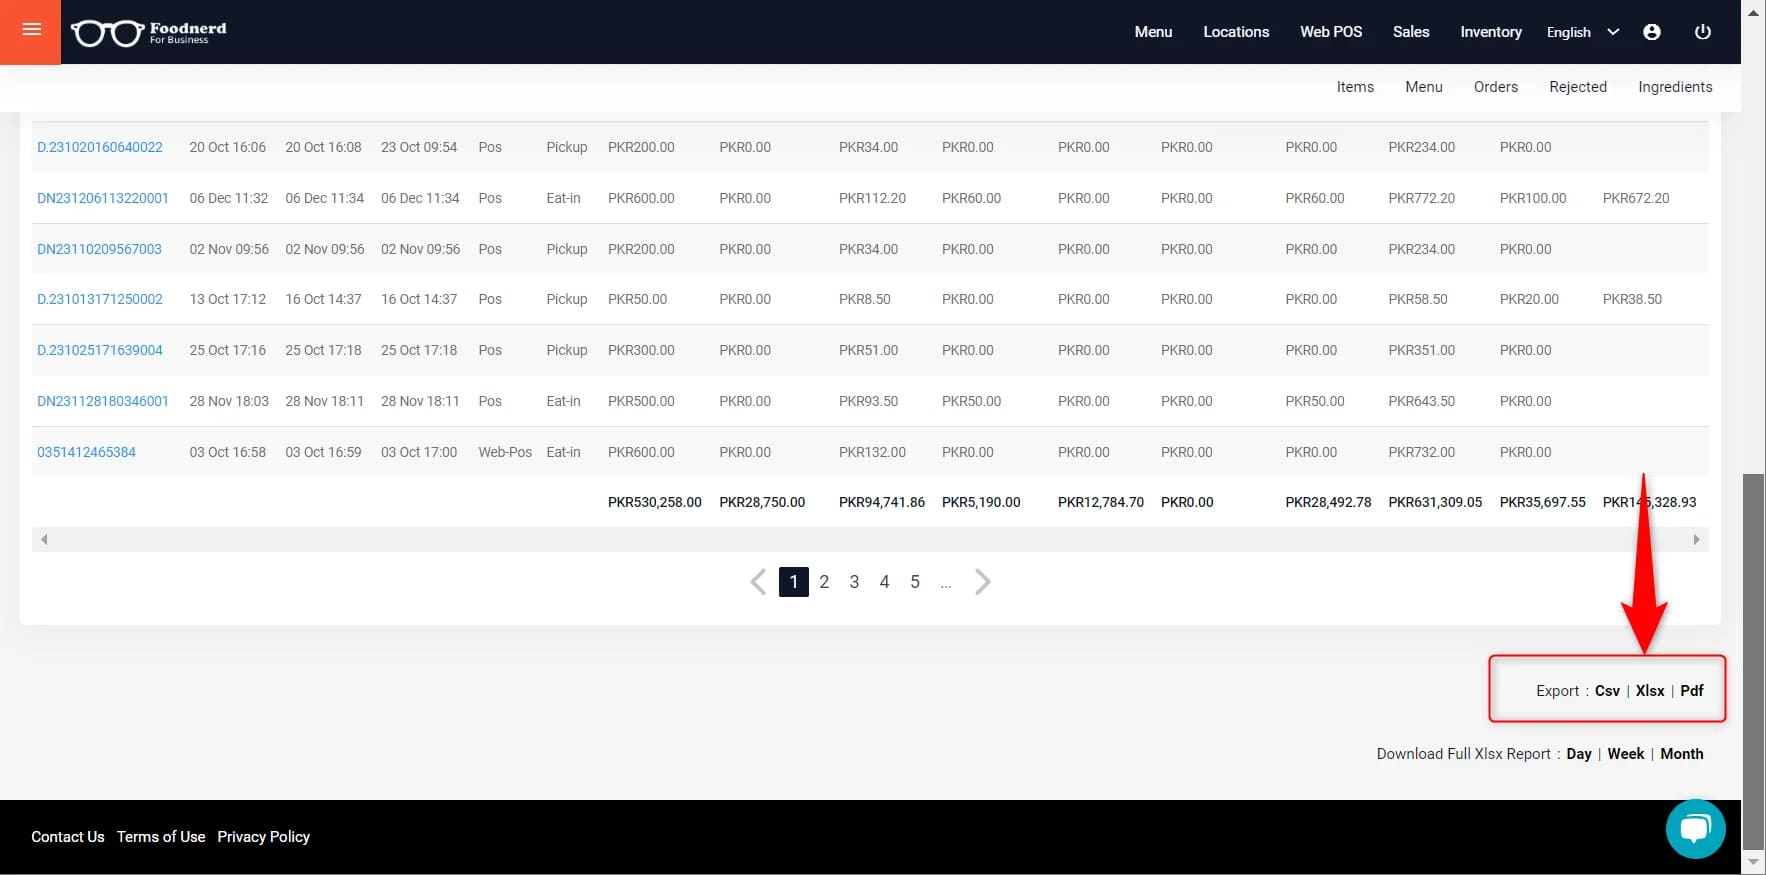
Task: Open order 0351412465384
Action: click(x=86, y=452)
